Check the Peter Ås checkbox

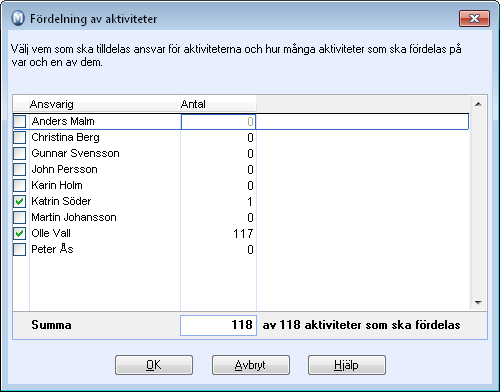tap(20, 249)
